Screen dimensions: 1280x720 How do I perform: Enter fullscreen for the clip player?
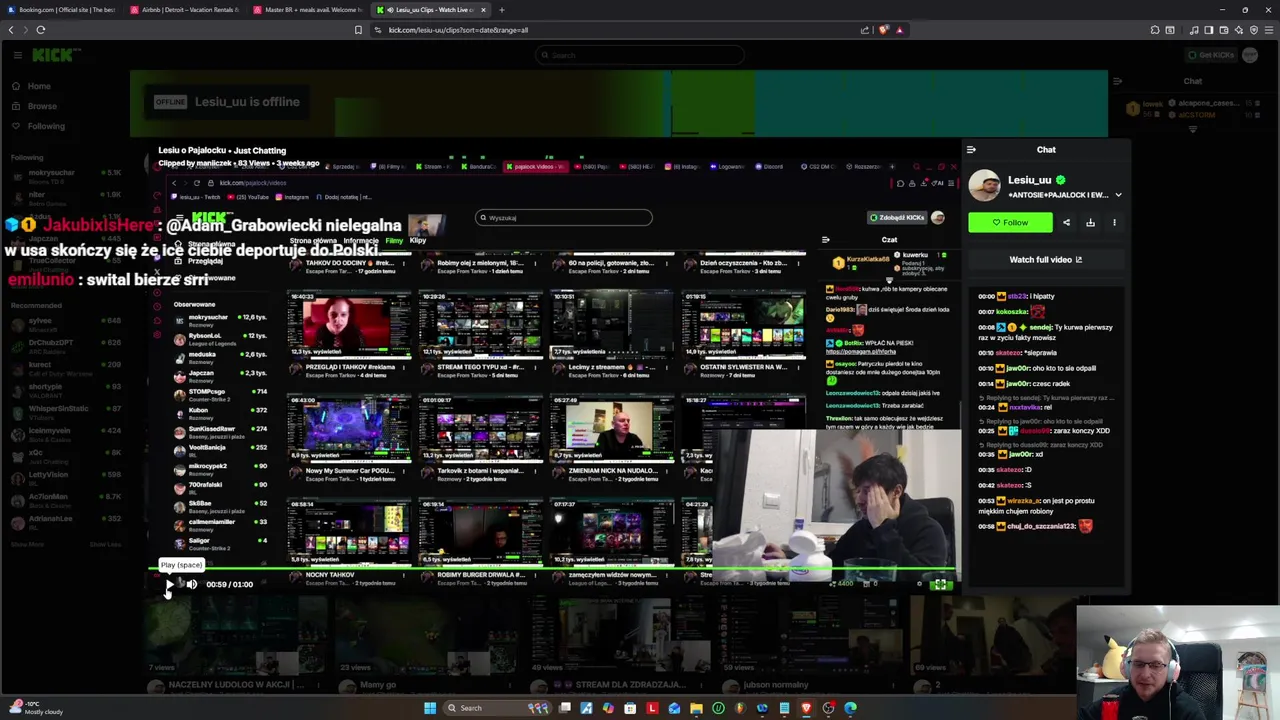point(941,585)
